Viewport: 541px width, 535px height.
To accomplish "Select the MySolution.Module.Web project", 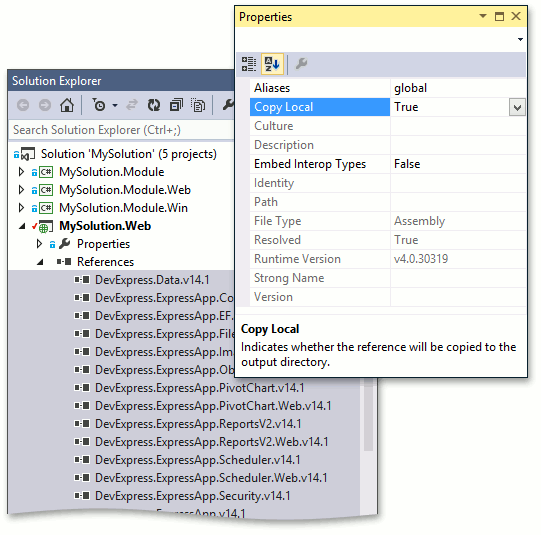I will click(125, 190).
